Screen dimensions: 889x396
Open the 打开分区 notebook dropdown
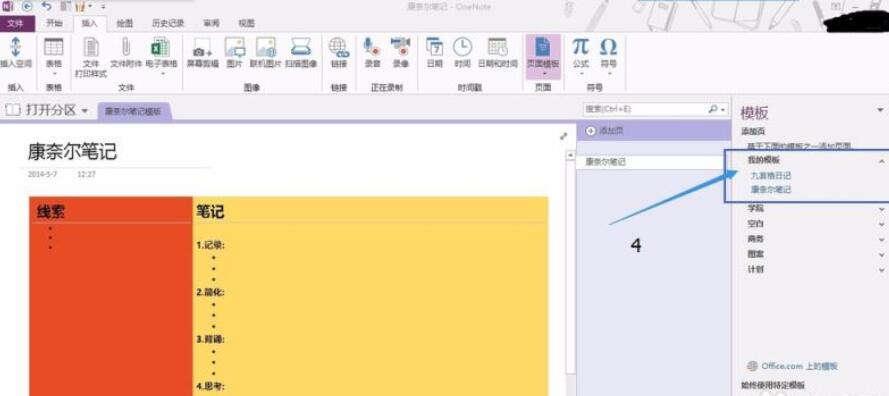(46, 110)
